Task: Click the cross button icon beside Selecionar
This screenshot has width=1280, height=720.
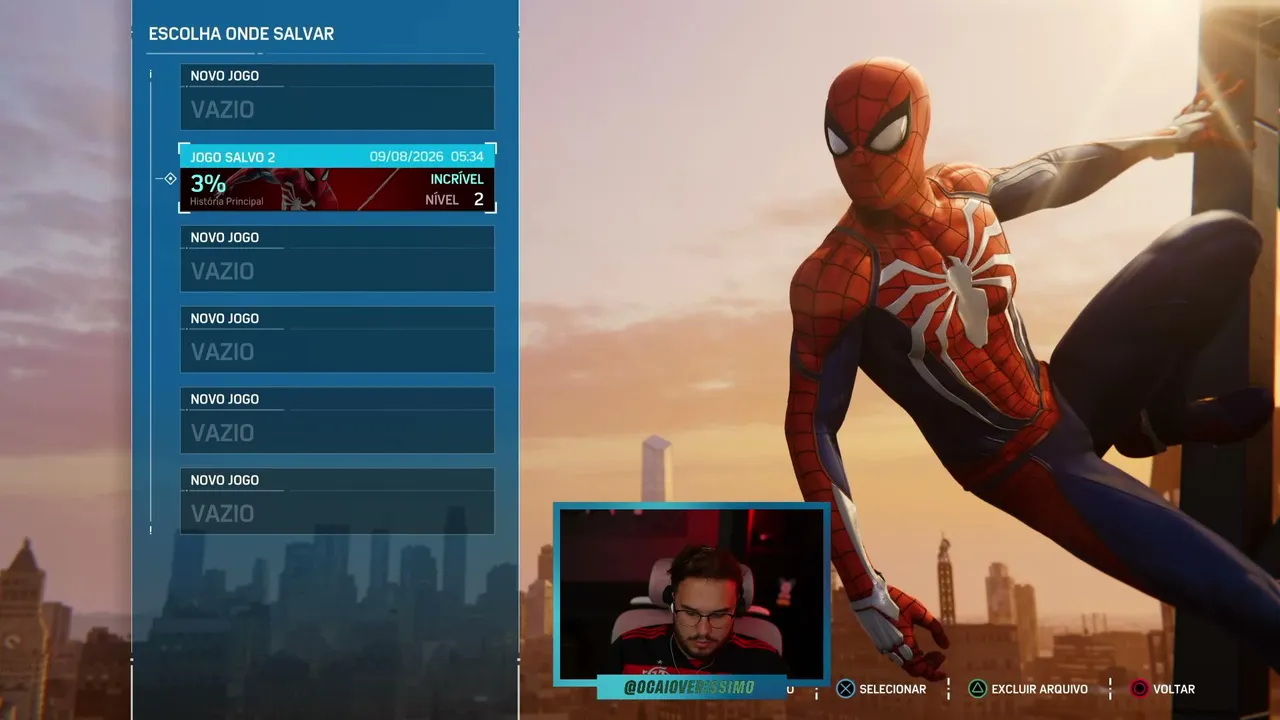Action: pyautogui.click(x=845, y=689)
